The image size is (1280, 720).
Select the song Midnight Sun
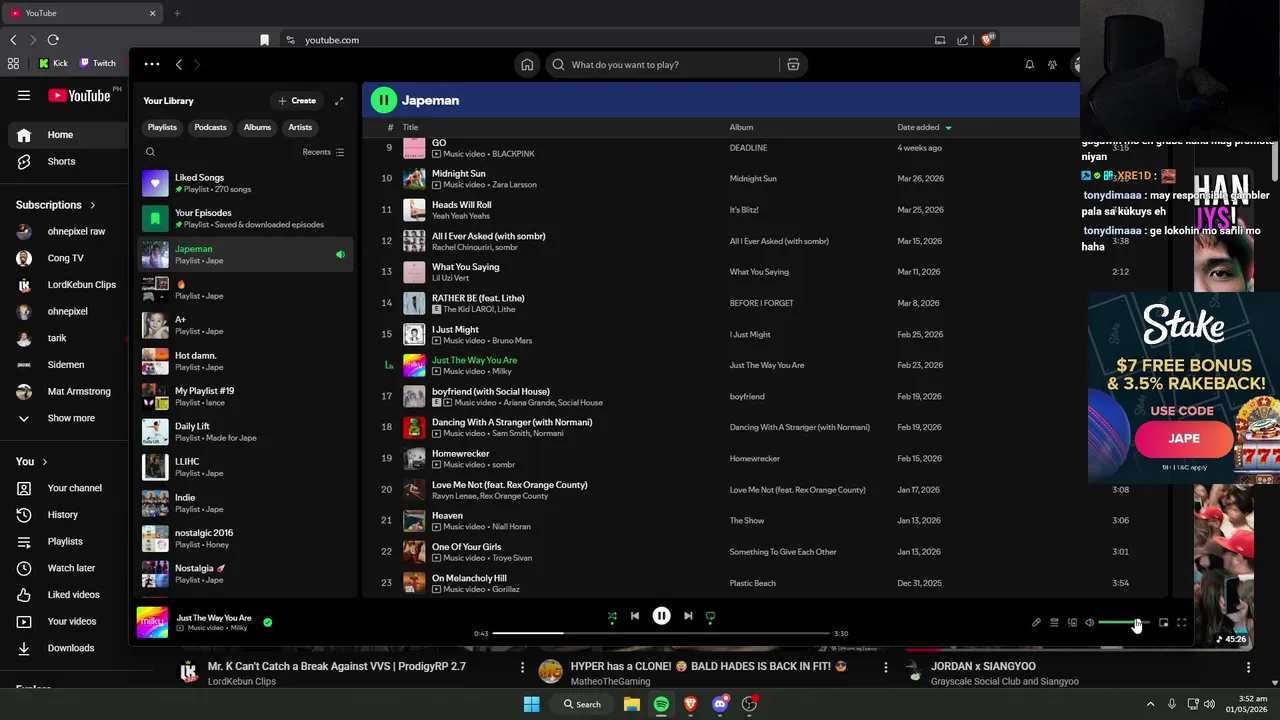click(458, 174)
